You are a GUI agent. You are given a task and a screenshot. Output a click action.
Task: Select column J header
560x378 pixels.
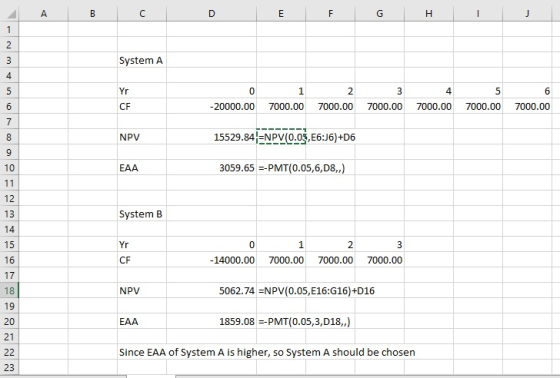[x=527, y=14]
